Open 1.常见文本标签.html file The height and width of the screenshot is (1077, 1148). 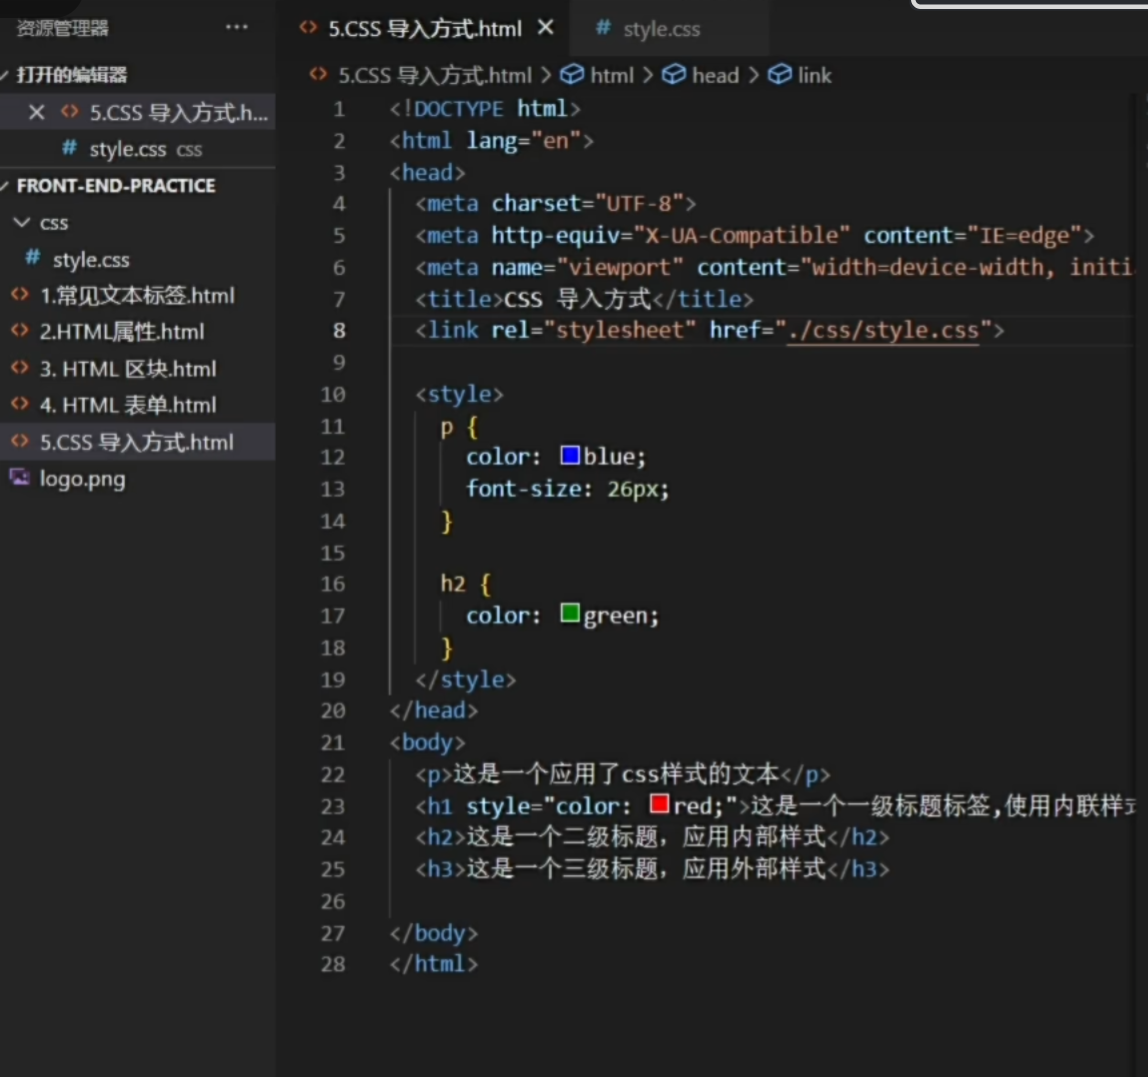[137, 295]
